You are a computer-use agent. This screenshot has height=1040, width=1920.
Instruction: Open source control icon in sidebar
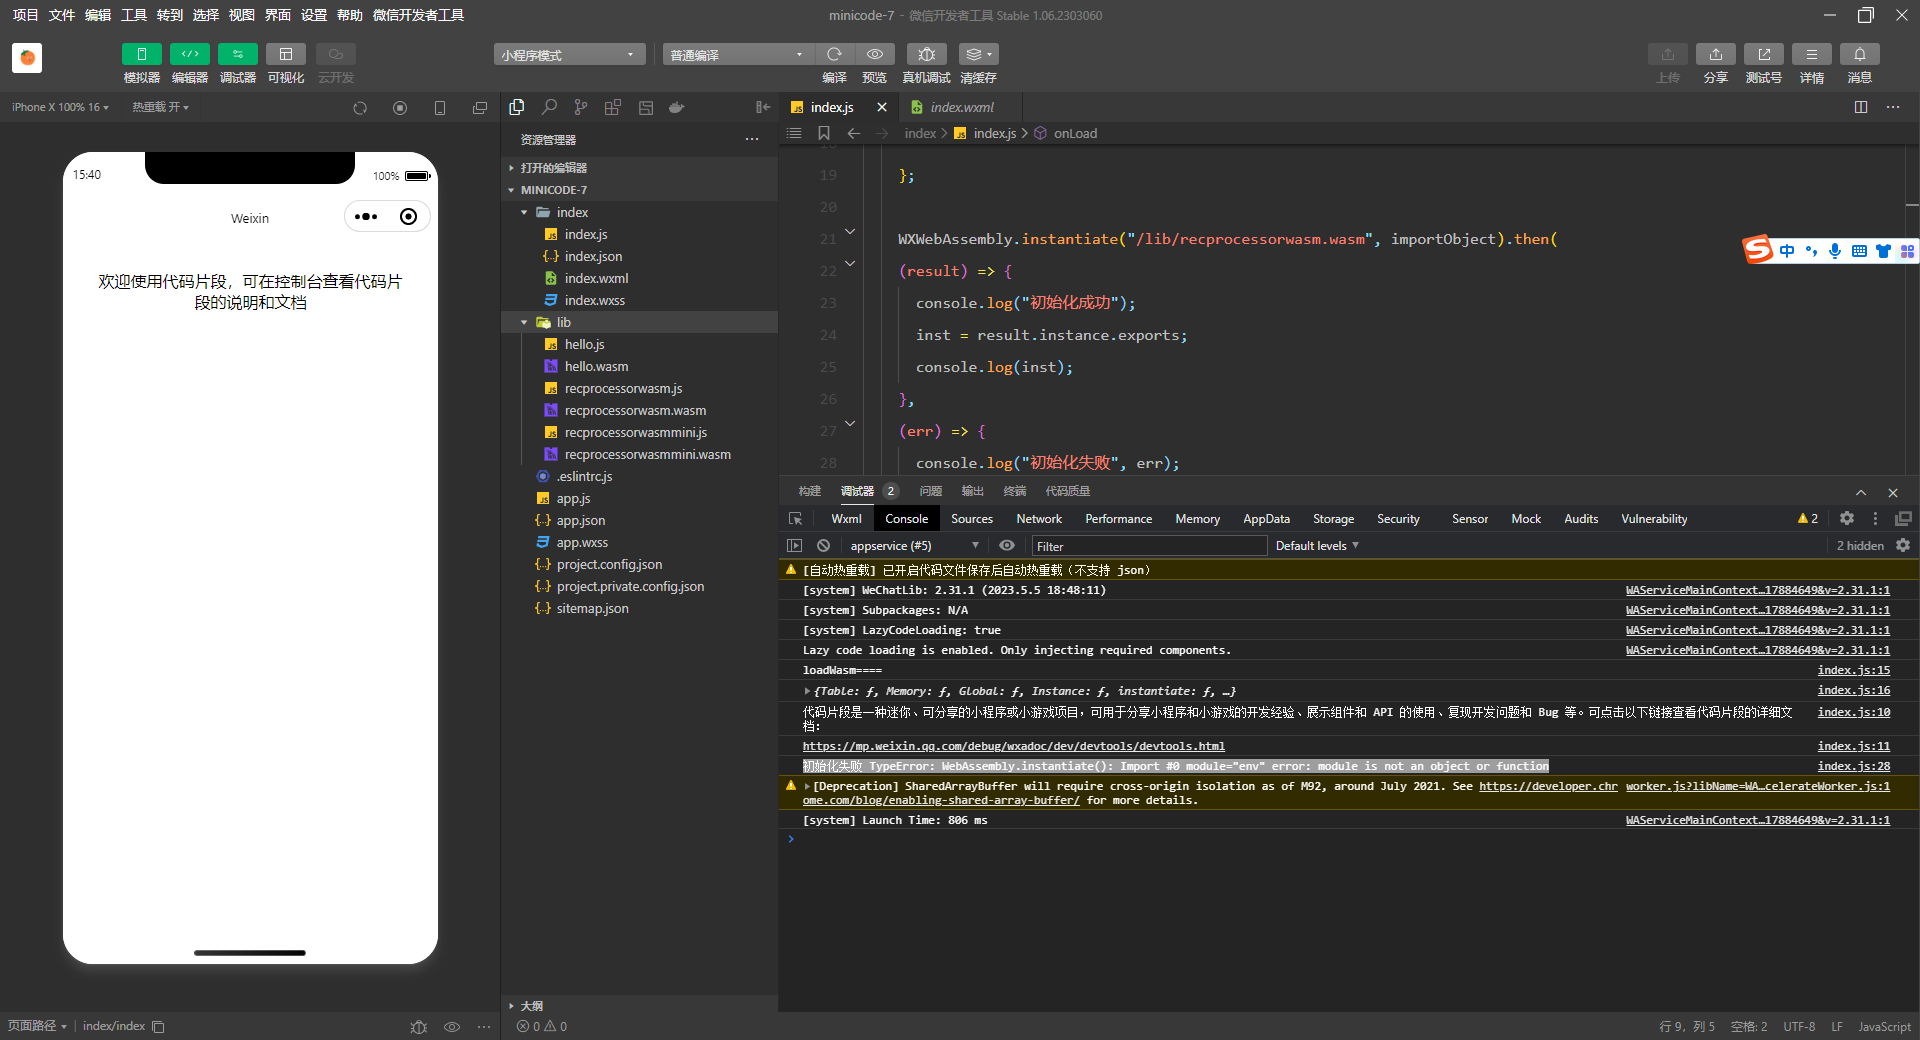click(x=581, y=107)
